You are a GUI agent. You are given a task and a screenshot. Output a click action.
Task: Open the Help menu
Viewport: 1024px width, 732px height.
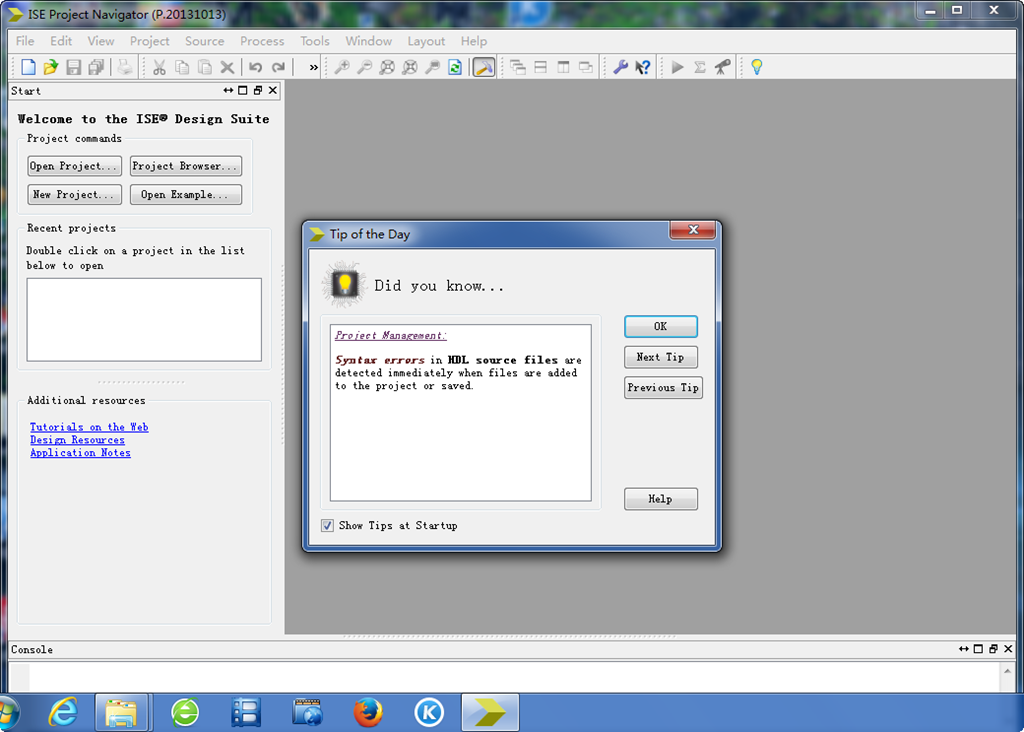point(474,41)
